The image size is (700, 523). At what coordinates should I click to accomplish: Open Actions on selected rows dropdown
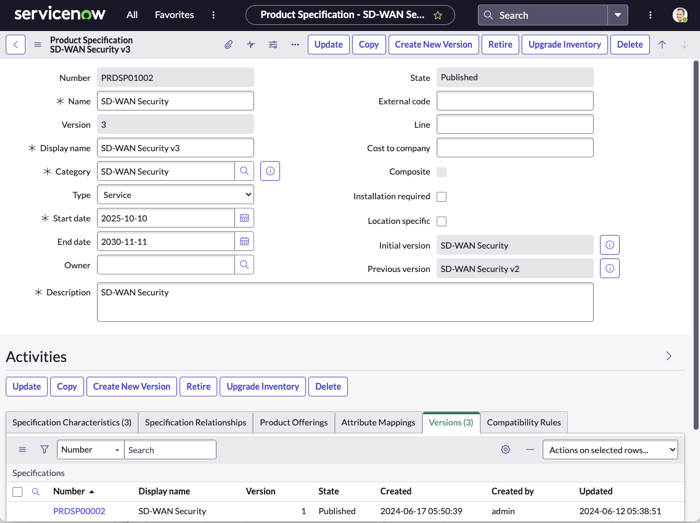610,450
